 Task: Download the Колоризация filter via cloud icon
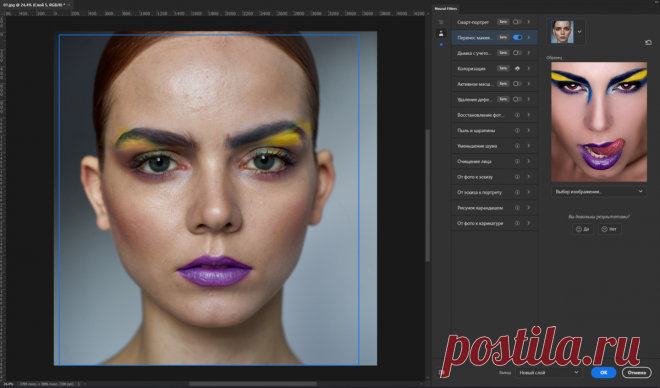pos(517,68)
